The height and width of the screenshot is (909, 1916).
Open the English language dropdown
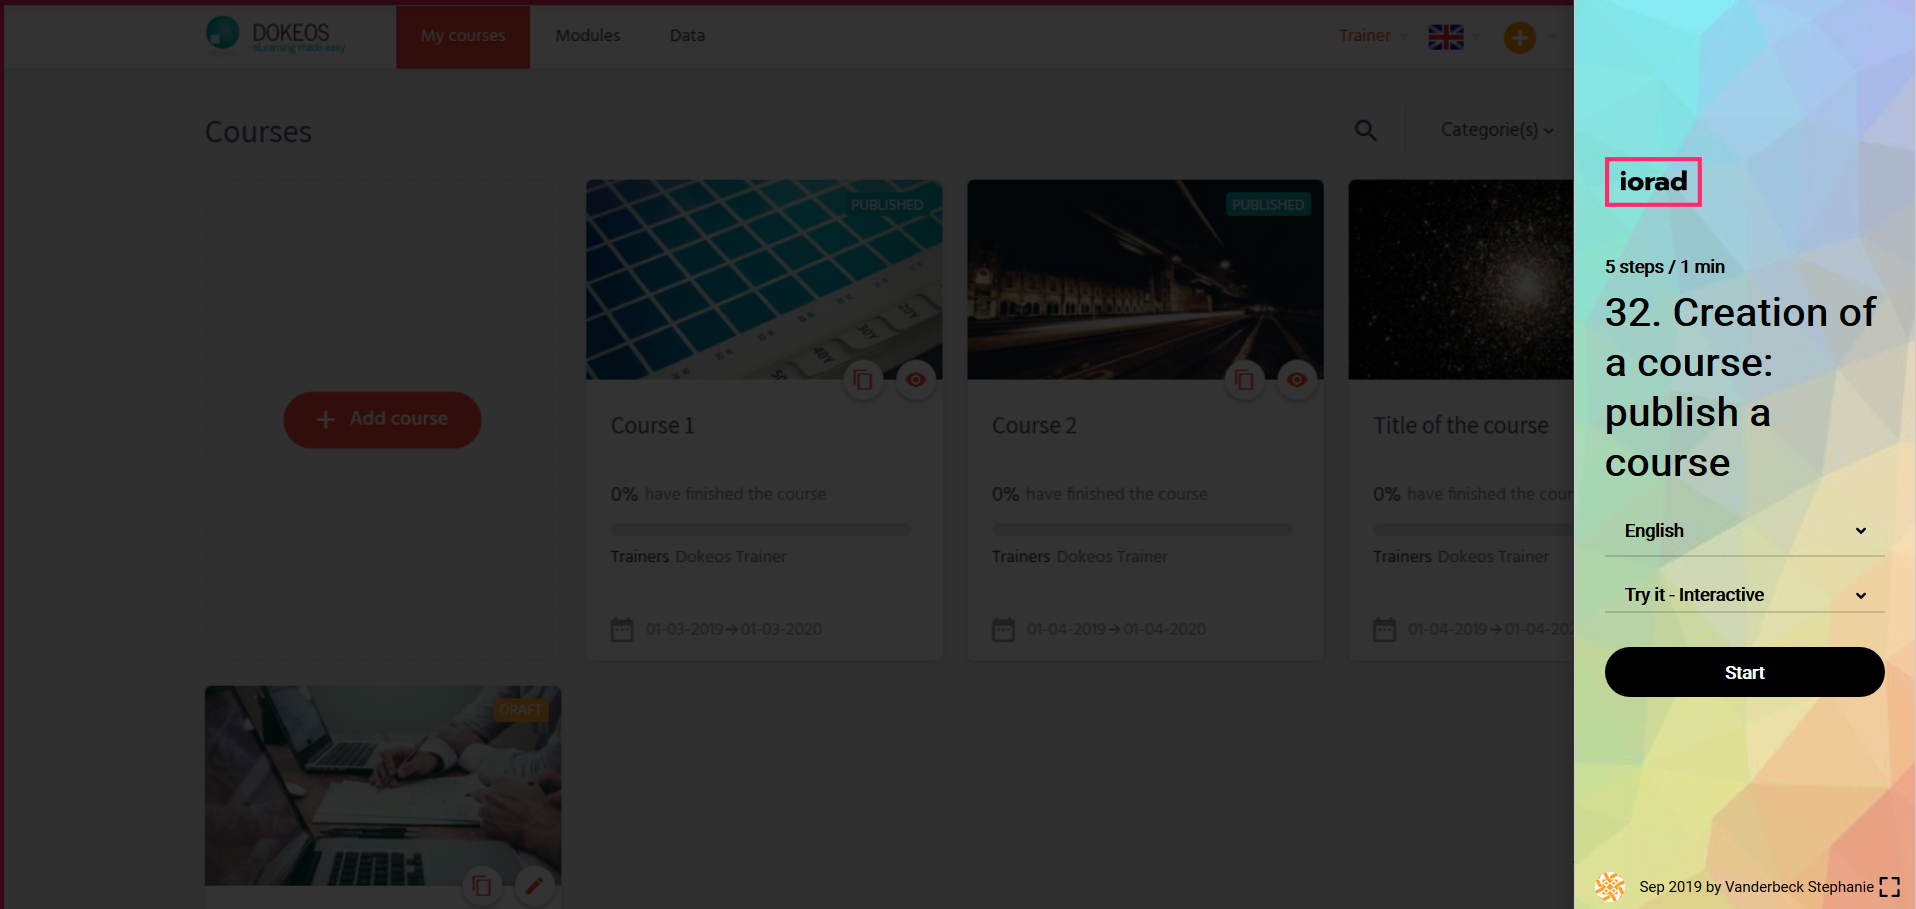[1744, 531]
